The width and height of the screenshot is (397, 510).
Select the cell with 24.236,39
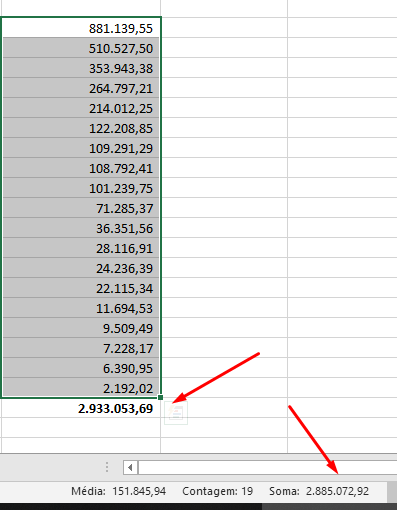[x=81, y=268]
